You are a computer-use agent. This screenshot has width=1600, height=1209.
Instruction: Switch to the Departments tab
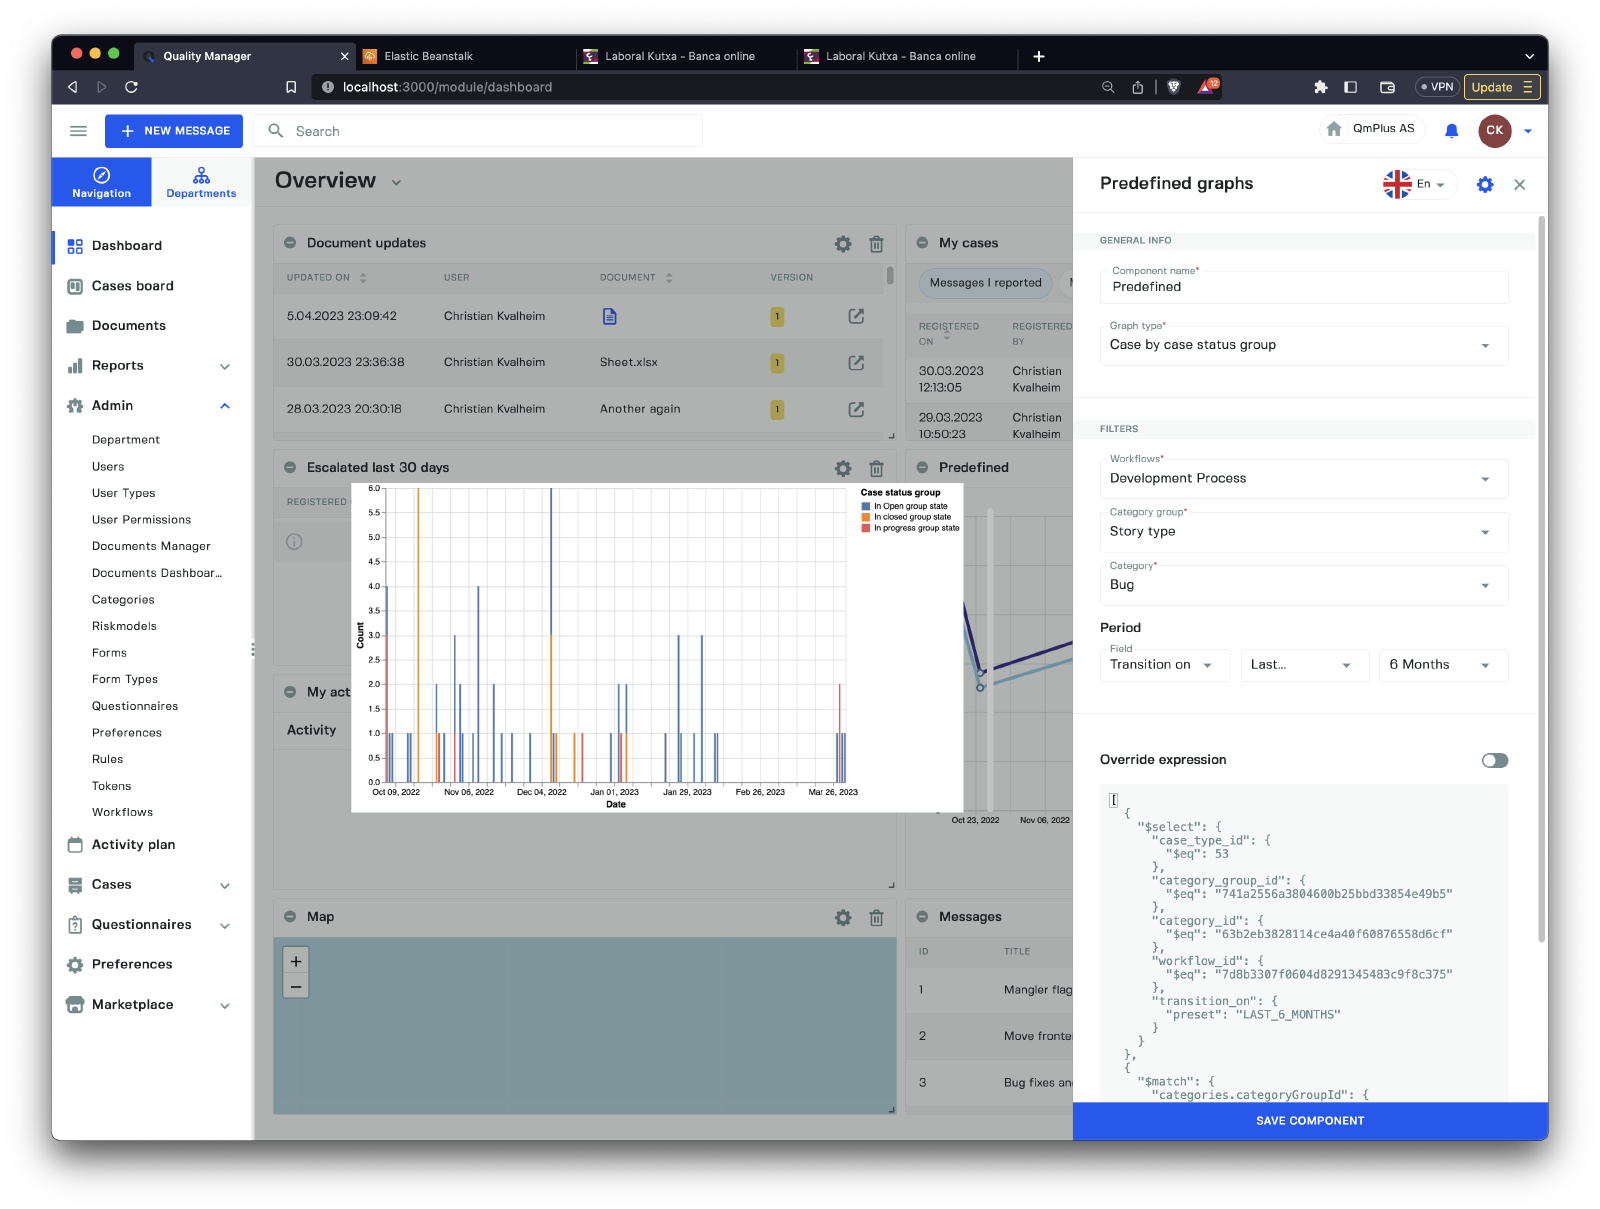click(x=201, y=182)
